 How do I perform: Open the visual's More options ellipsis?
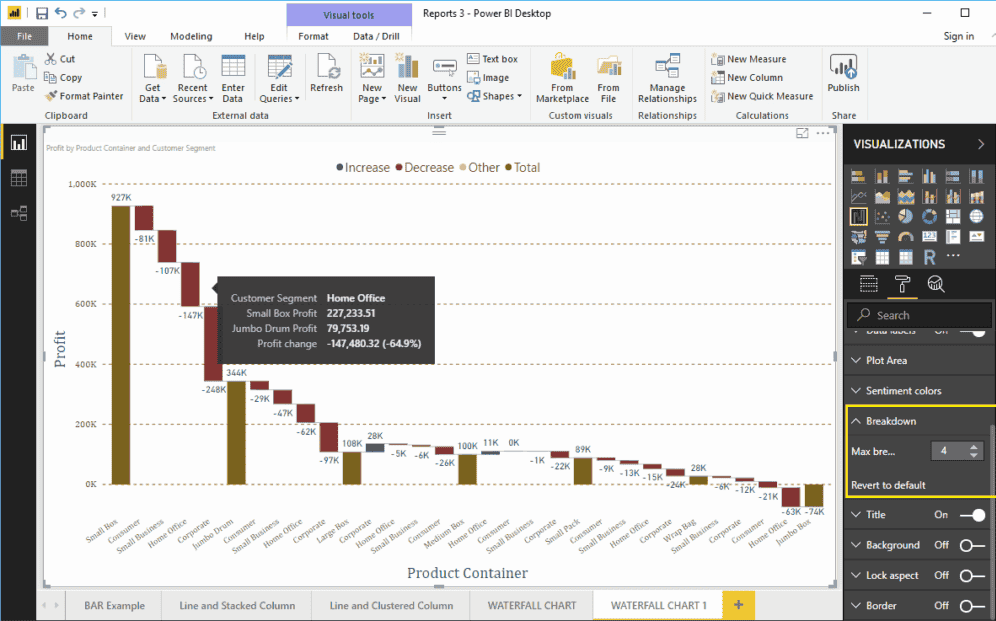[823, 133]
